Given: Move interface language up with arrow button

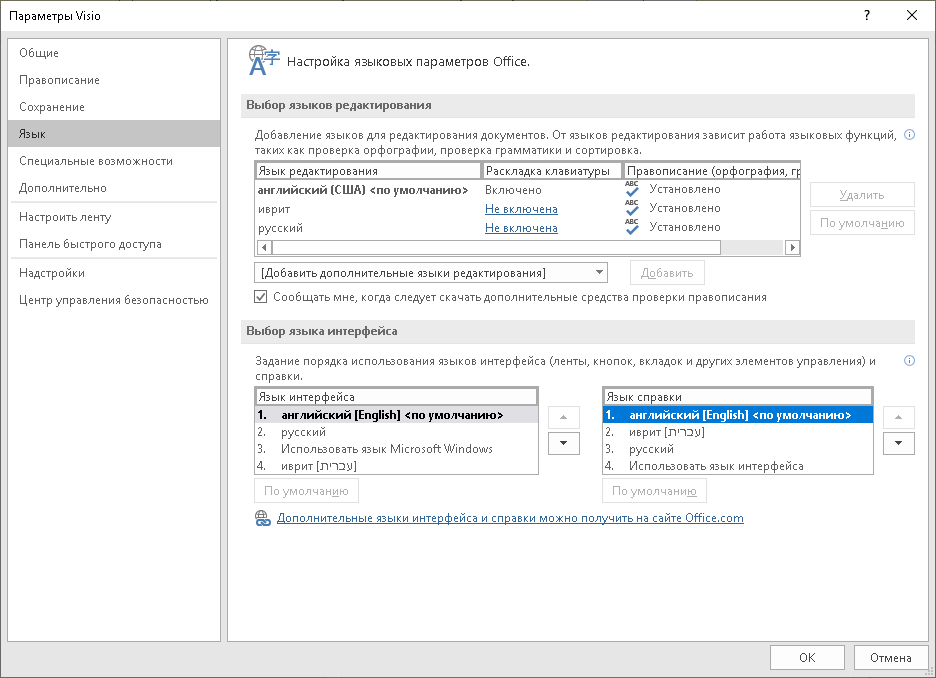Looking at the screenshot, I should pyautogui.click(x=564, y=417).
